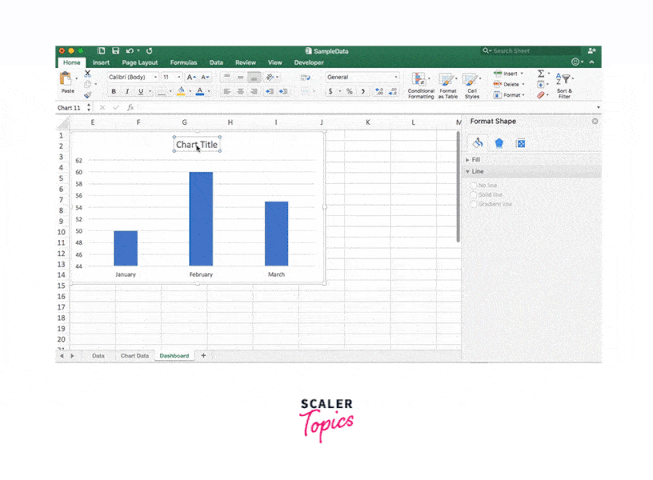Screen dimensions: 653x480
Task: Toggle bold formatting button
Action: click(114, 92)
